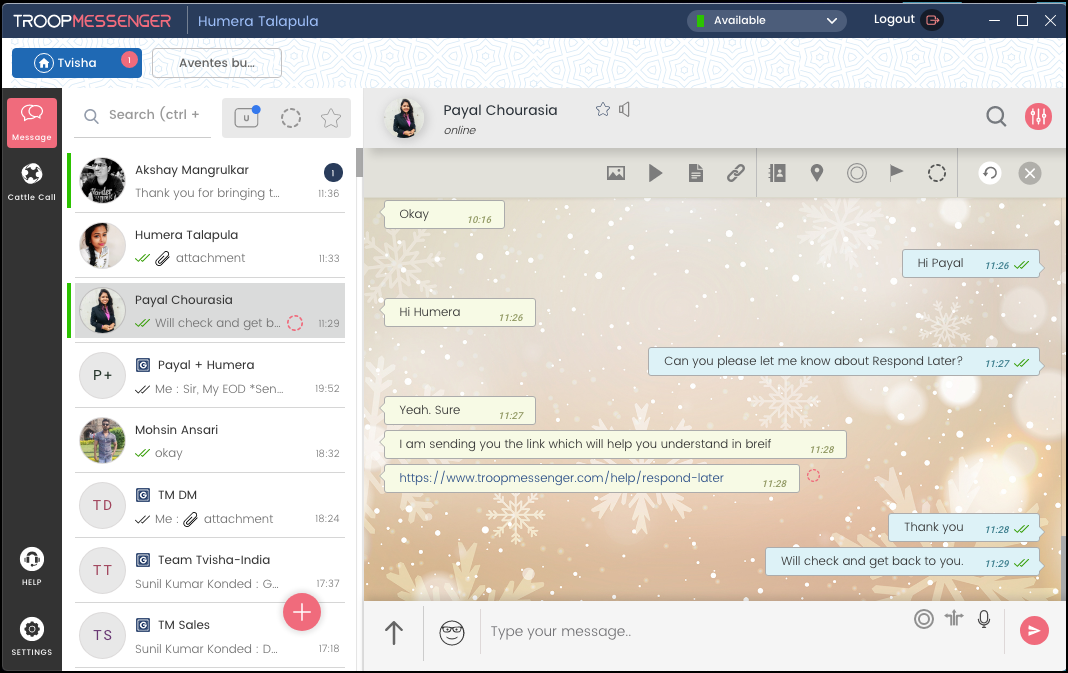Switch to the Aventes workspace tab
Image resolution: width=1068 pixels, height=673 pixels.
pos(216,63)
